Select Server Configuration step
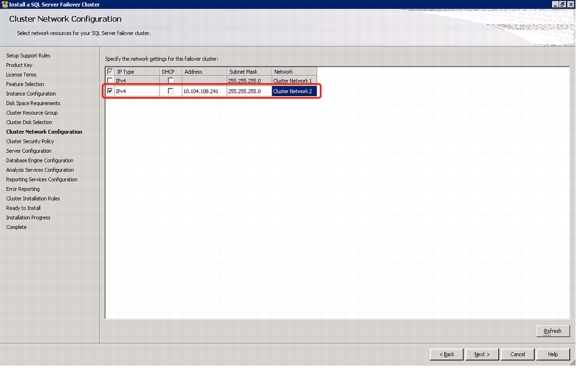The image size is (578, 369). 29,151
